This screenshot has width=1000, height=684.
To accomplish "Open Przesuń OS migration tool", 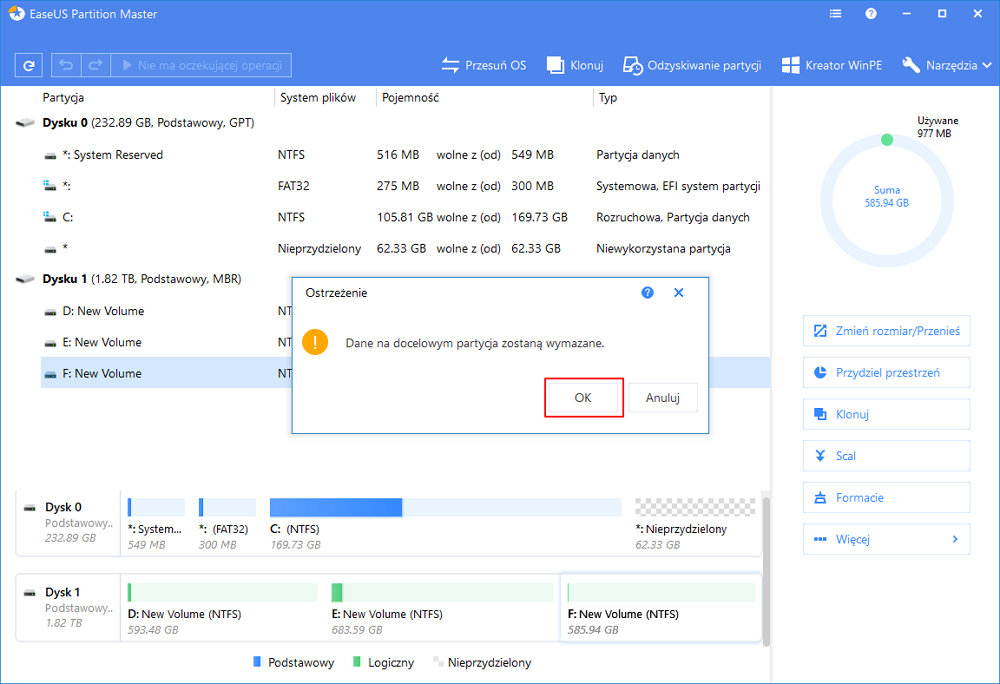I will pos(484,65).
